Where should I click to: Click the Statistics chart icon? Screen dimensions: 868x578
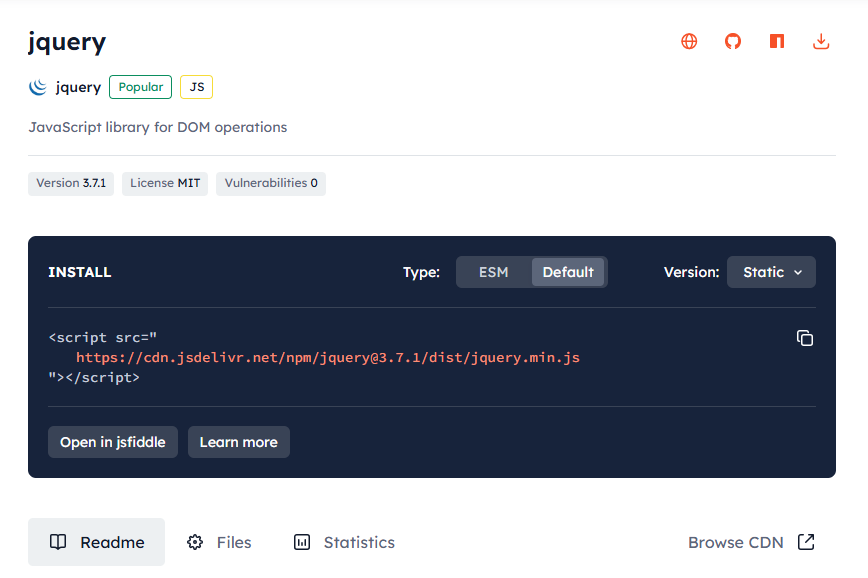pos(302,542)
